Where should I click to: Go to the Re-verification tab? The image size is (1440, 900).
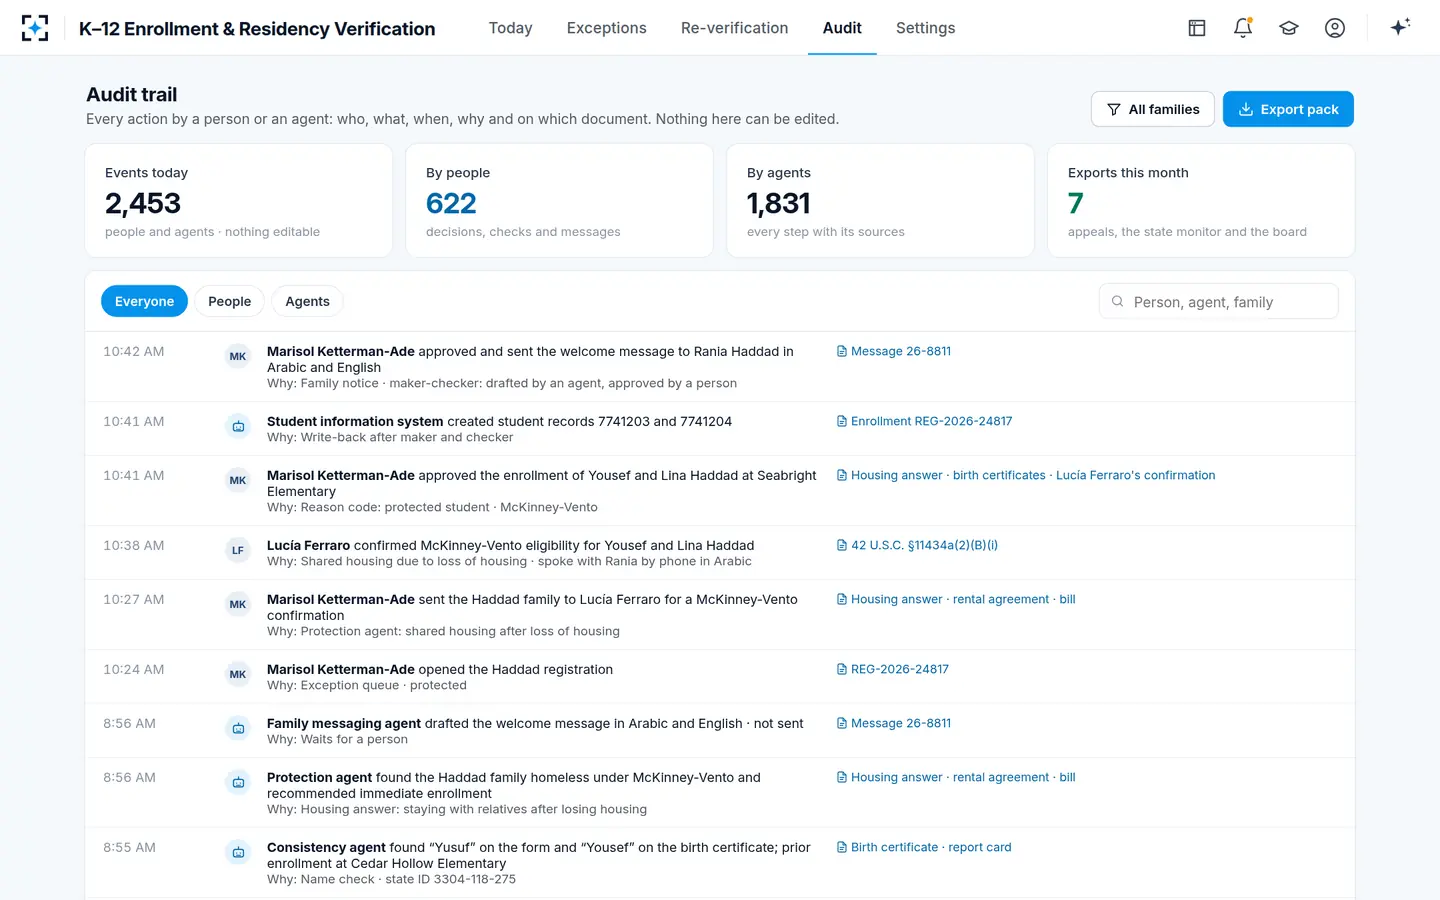coord(735,28)
